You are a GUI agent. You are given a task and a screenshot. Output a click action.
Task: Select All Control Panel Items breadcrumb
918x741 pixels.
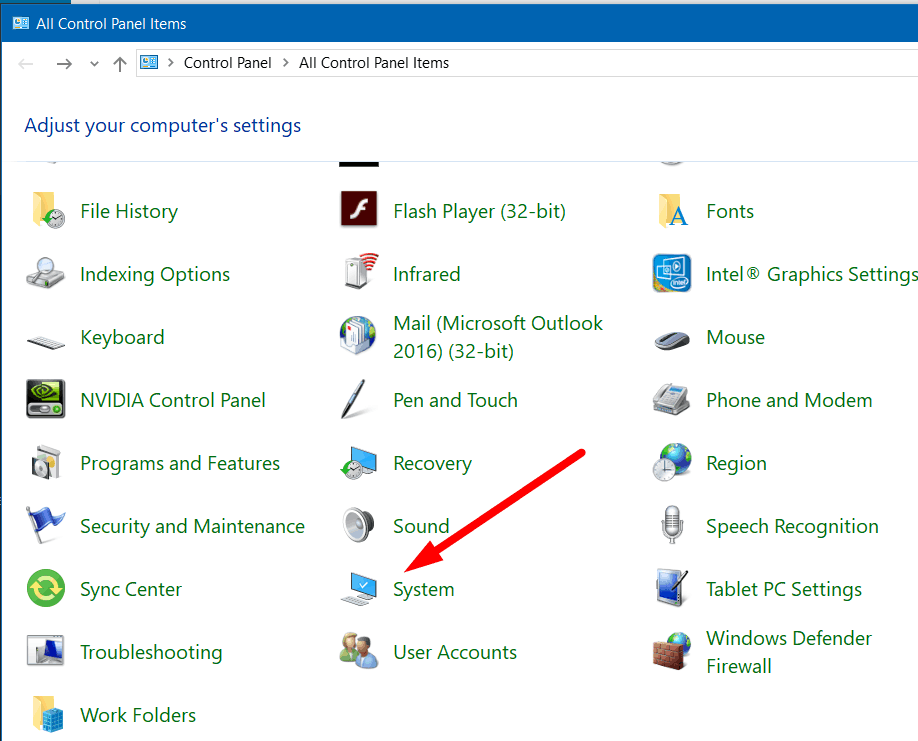(x=374, y=63)
